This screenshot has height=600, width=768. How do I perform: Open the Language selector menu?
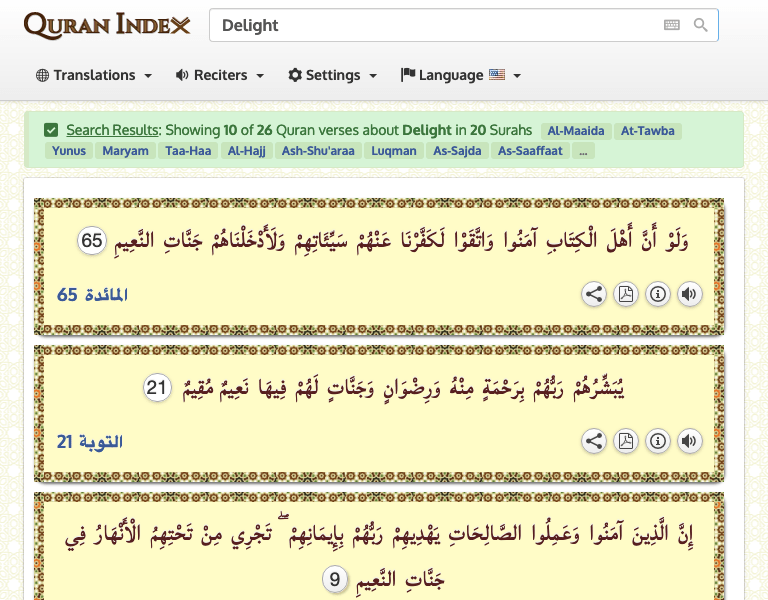click(x=460, y=75)
